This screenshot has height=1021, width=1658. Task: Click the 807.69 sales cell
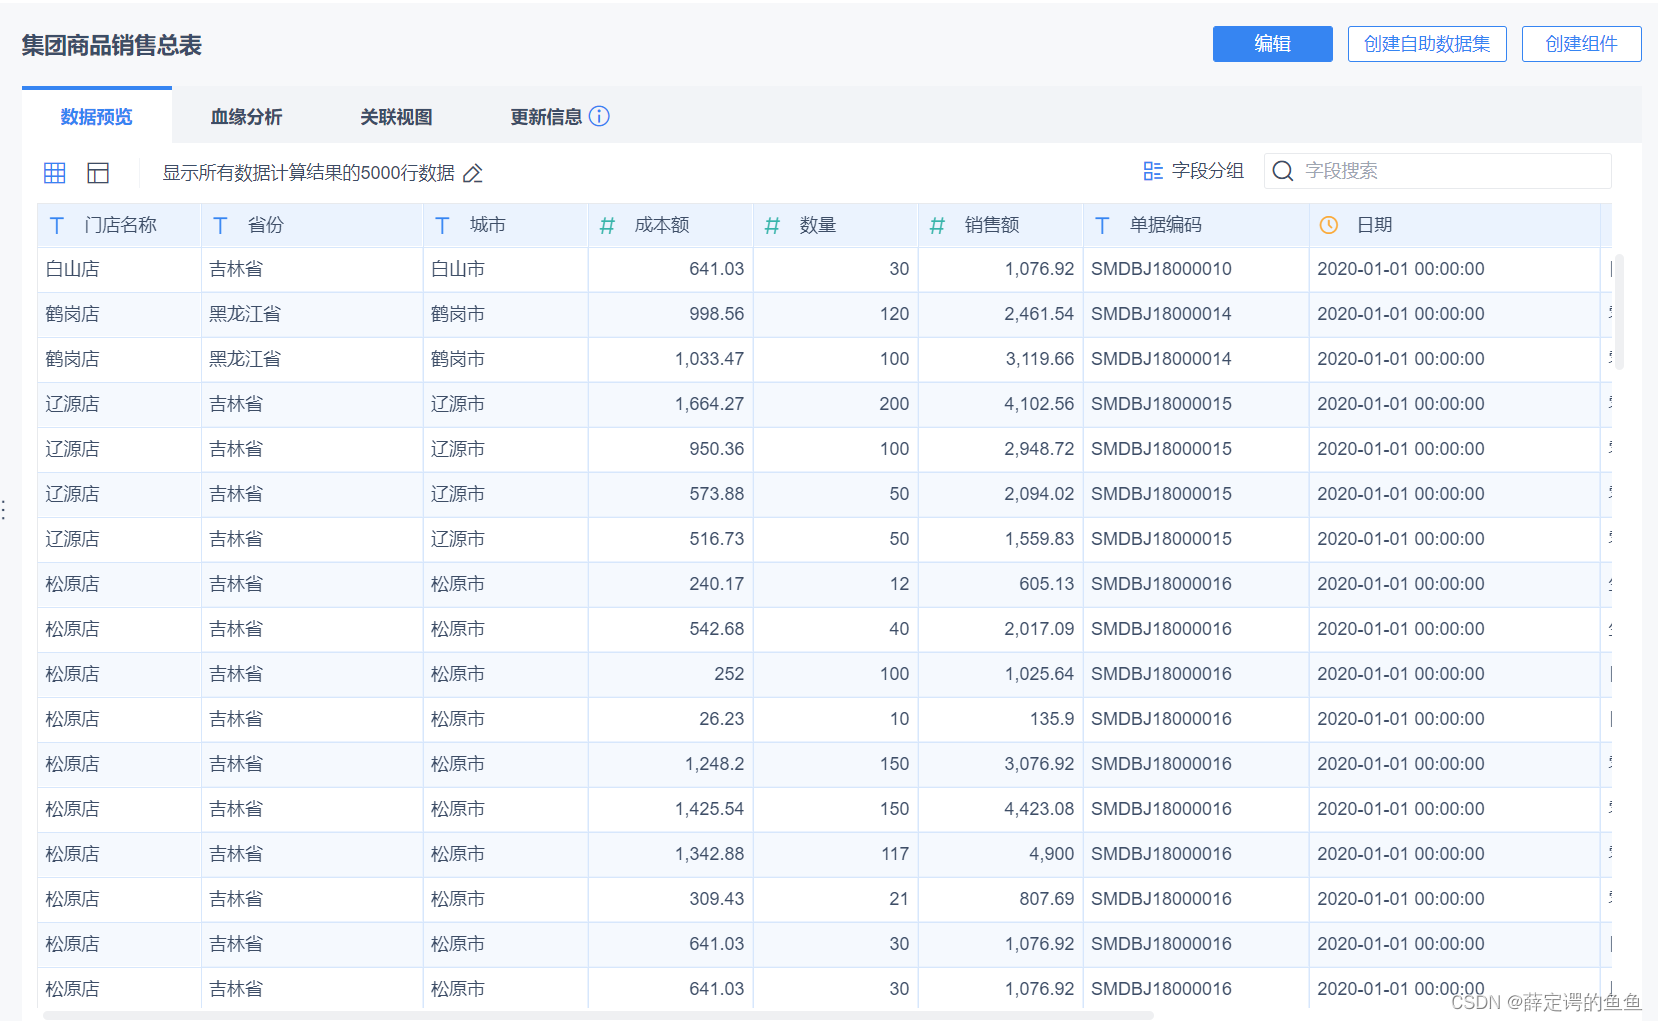[1000, 899]
